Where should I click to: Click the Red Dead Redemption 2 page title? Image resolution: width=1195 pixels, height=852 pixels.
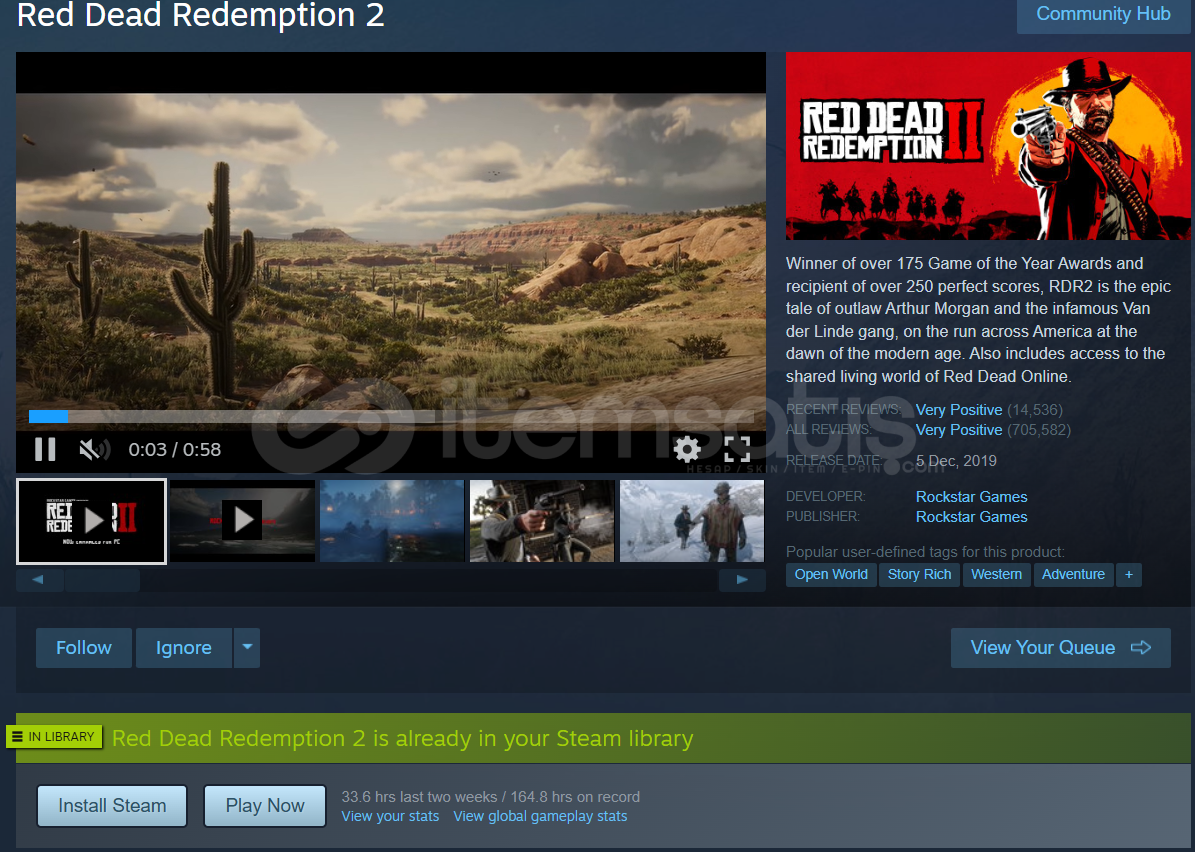[x=200, y=15]
